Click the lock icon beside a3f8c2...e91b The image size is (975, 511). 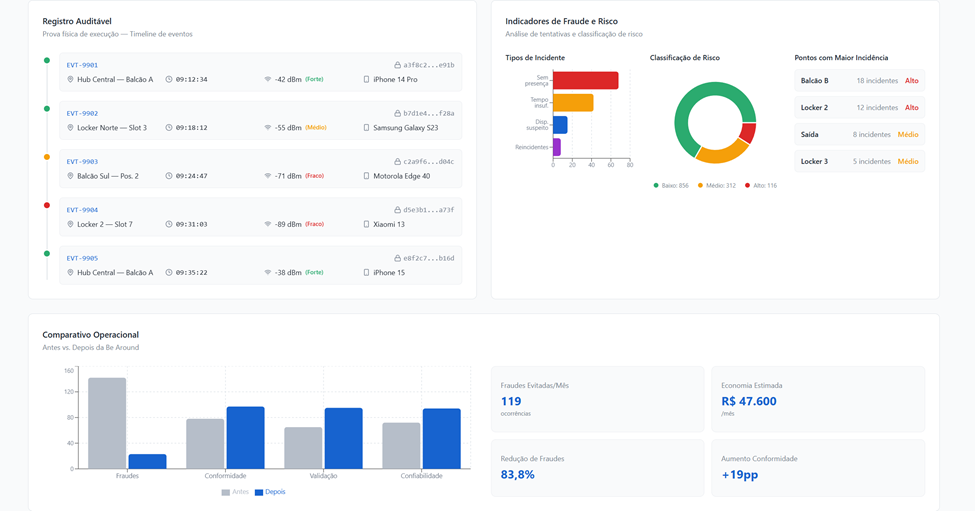397,65
